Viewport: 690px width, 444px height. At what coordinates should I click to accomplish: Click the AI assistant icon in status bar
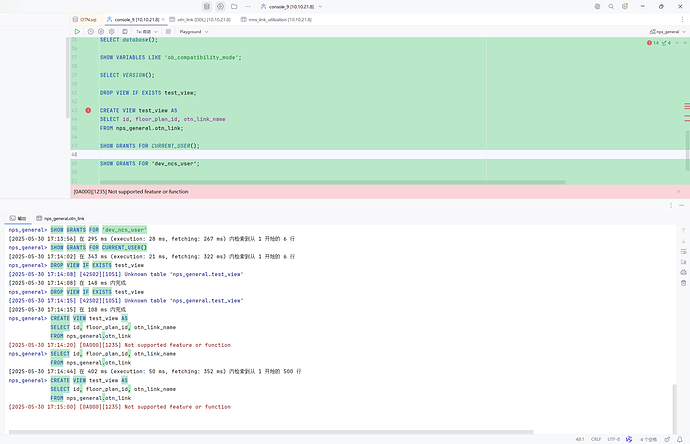[629, 439]
